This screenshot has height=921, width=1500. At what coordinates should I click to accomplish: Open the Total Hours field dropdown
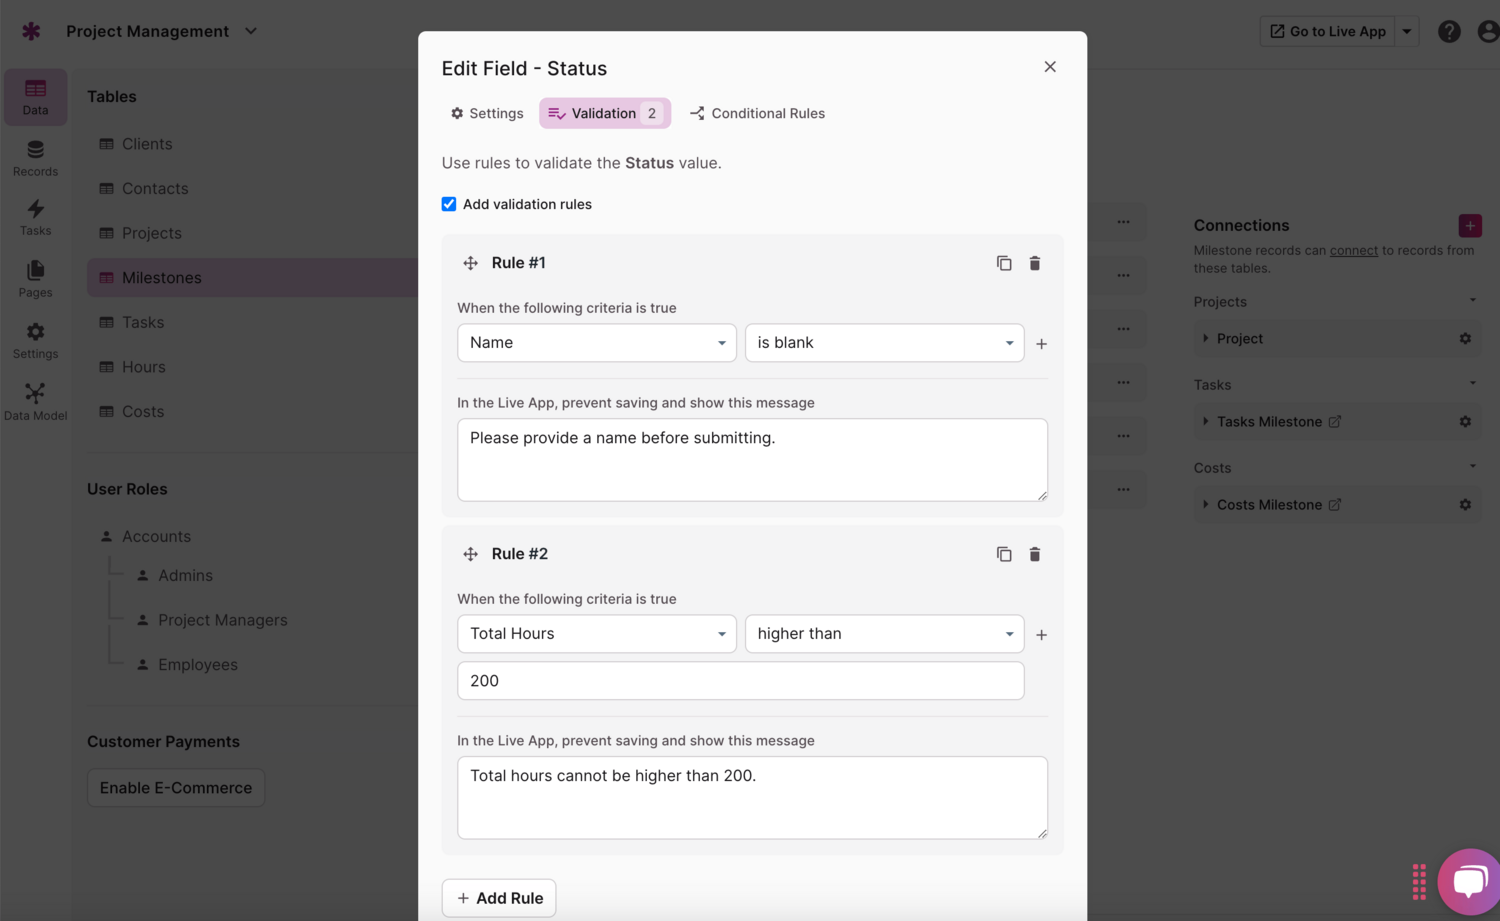[596, 634]
